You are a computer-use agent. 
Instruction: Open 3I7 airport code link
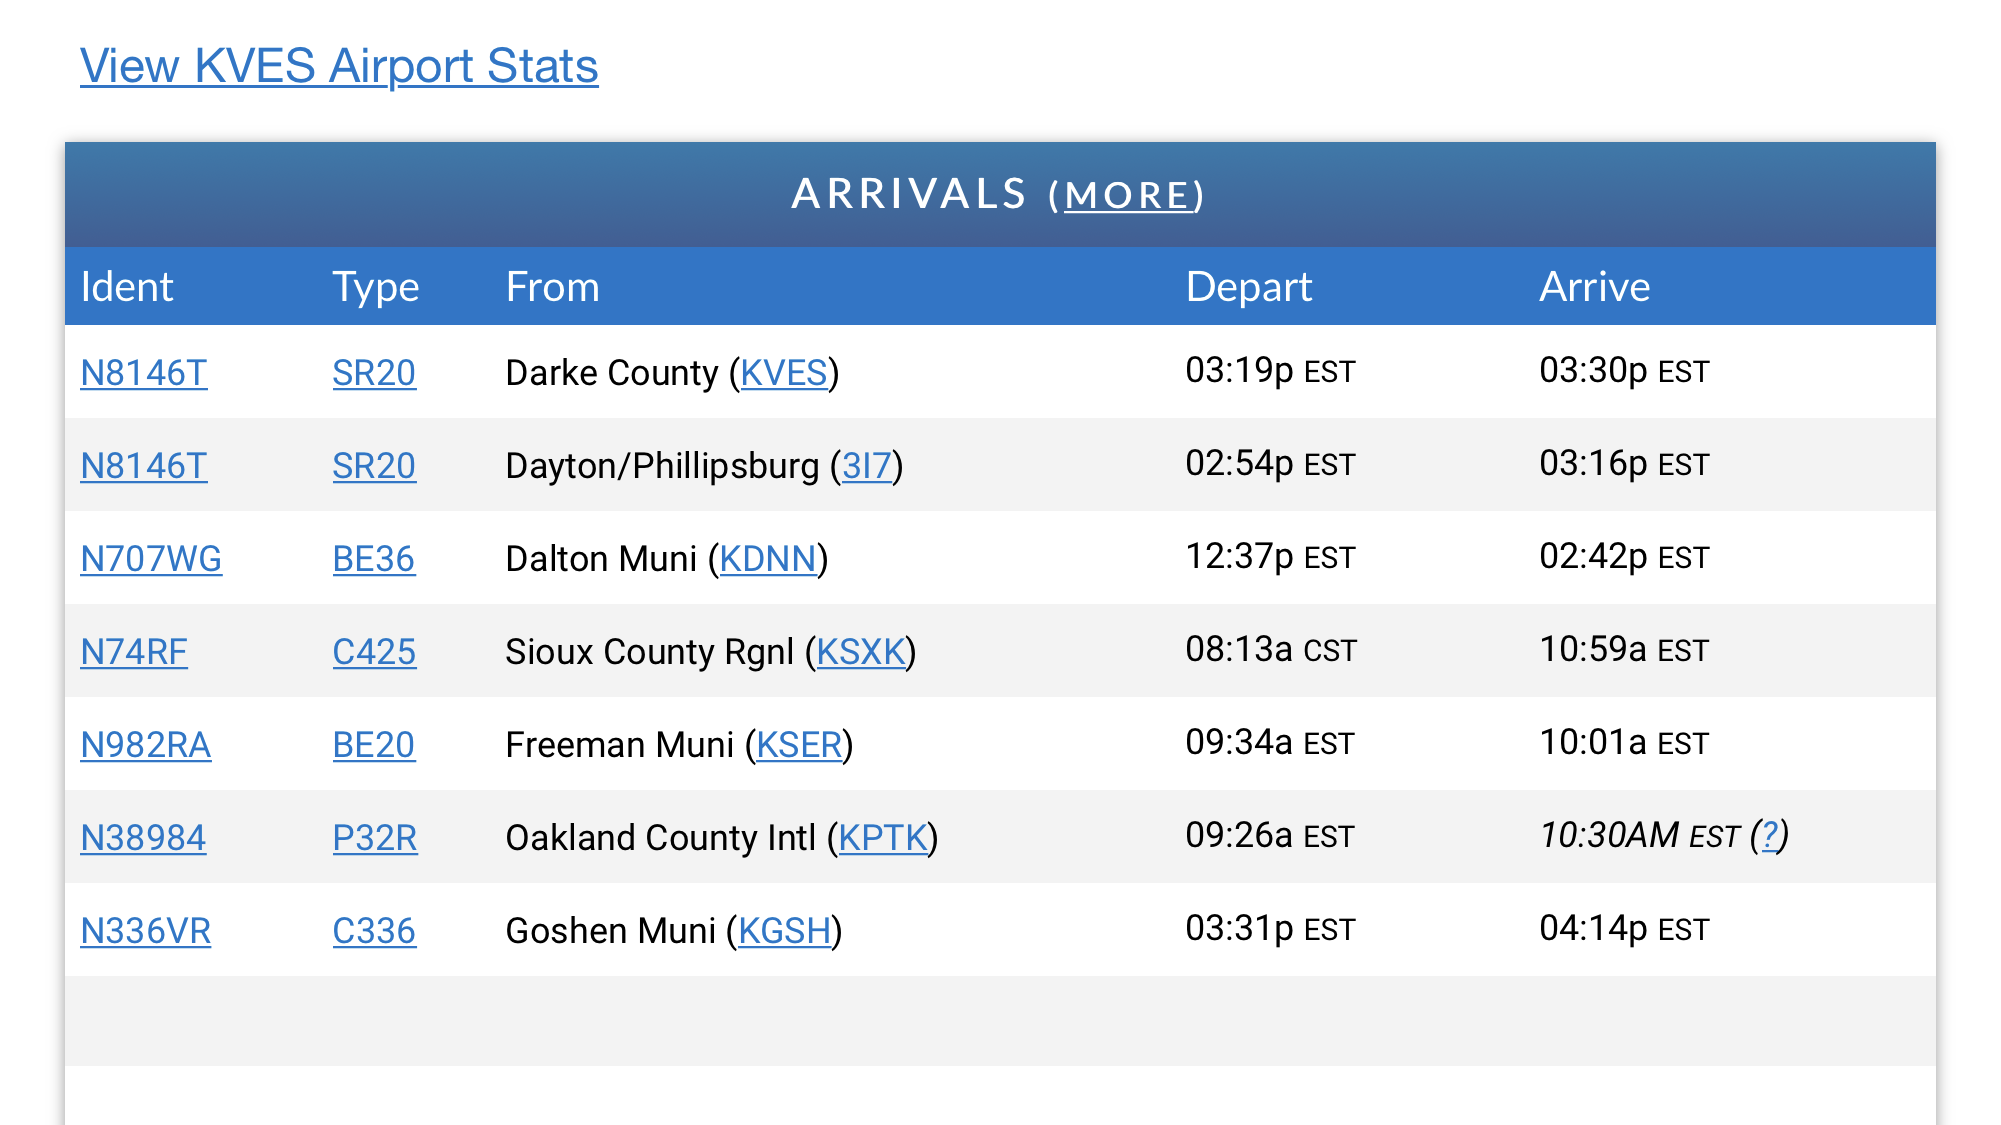(x=867, y=466)
